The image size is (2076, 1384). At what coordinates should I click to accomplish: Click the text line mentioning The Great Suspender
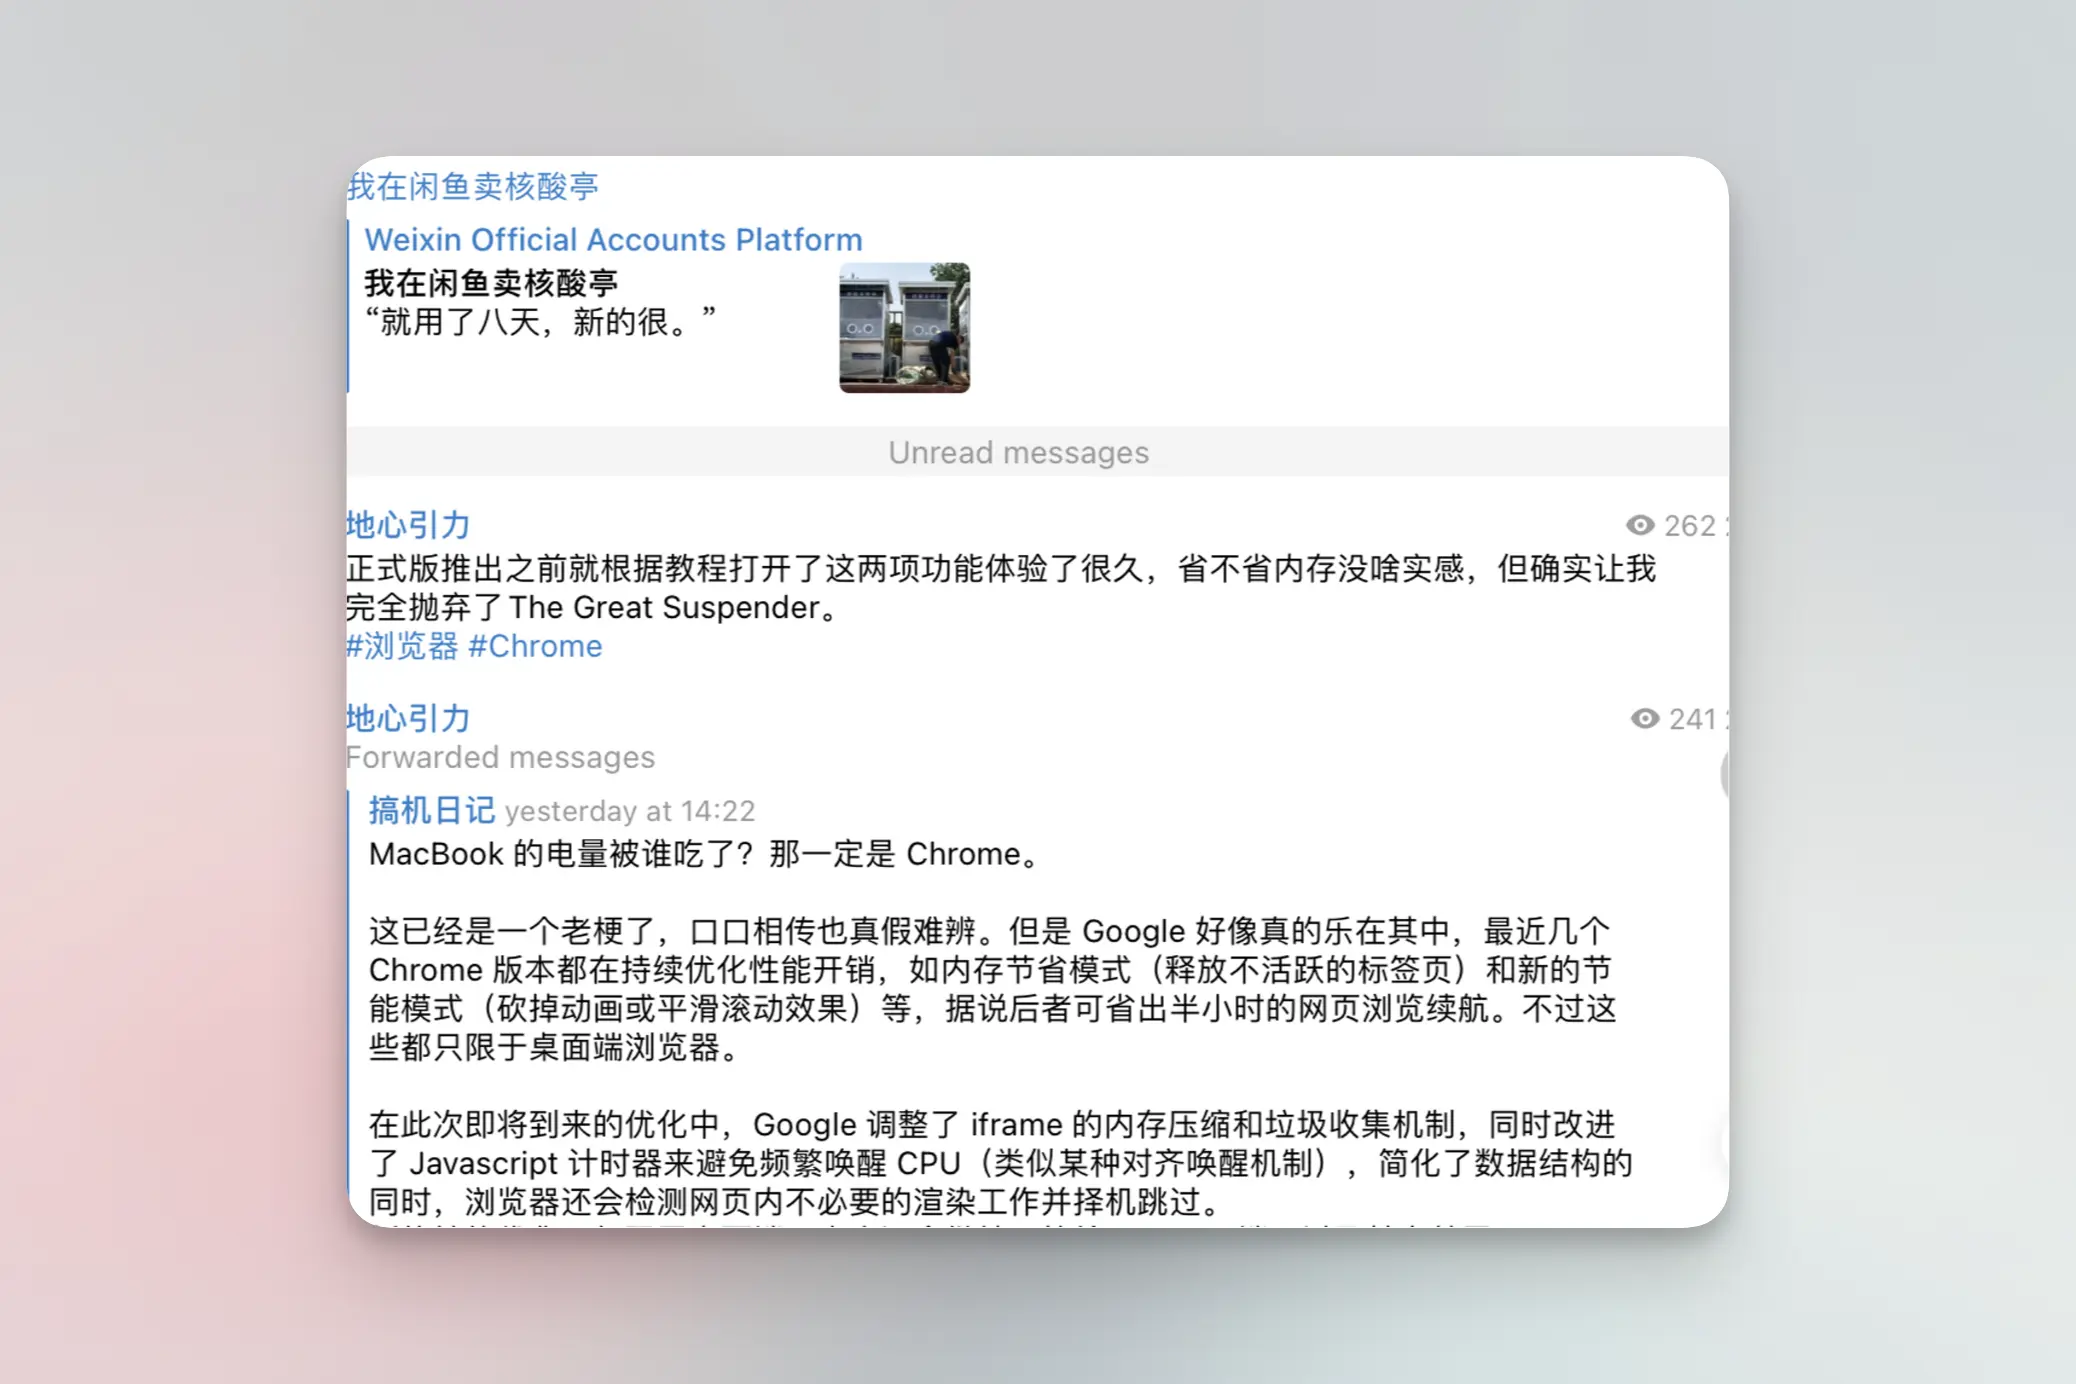click(x=594, y=607)
